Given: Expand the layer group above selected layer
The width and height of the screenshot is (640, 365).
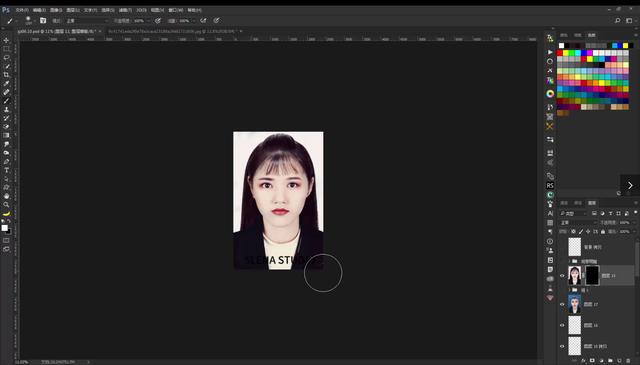Looking at the screenshot, I should (570, 261).
